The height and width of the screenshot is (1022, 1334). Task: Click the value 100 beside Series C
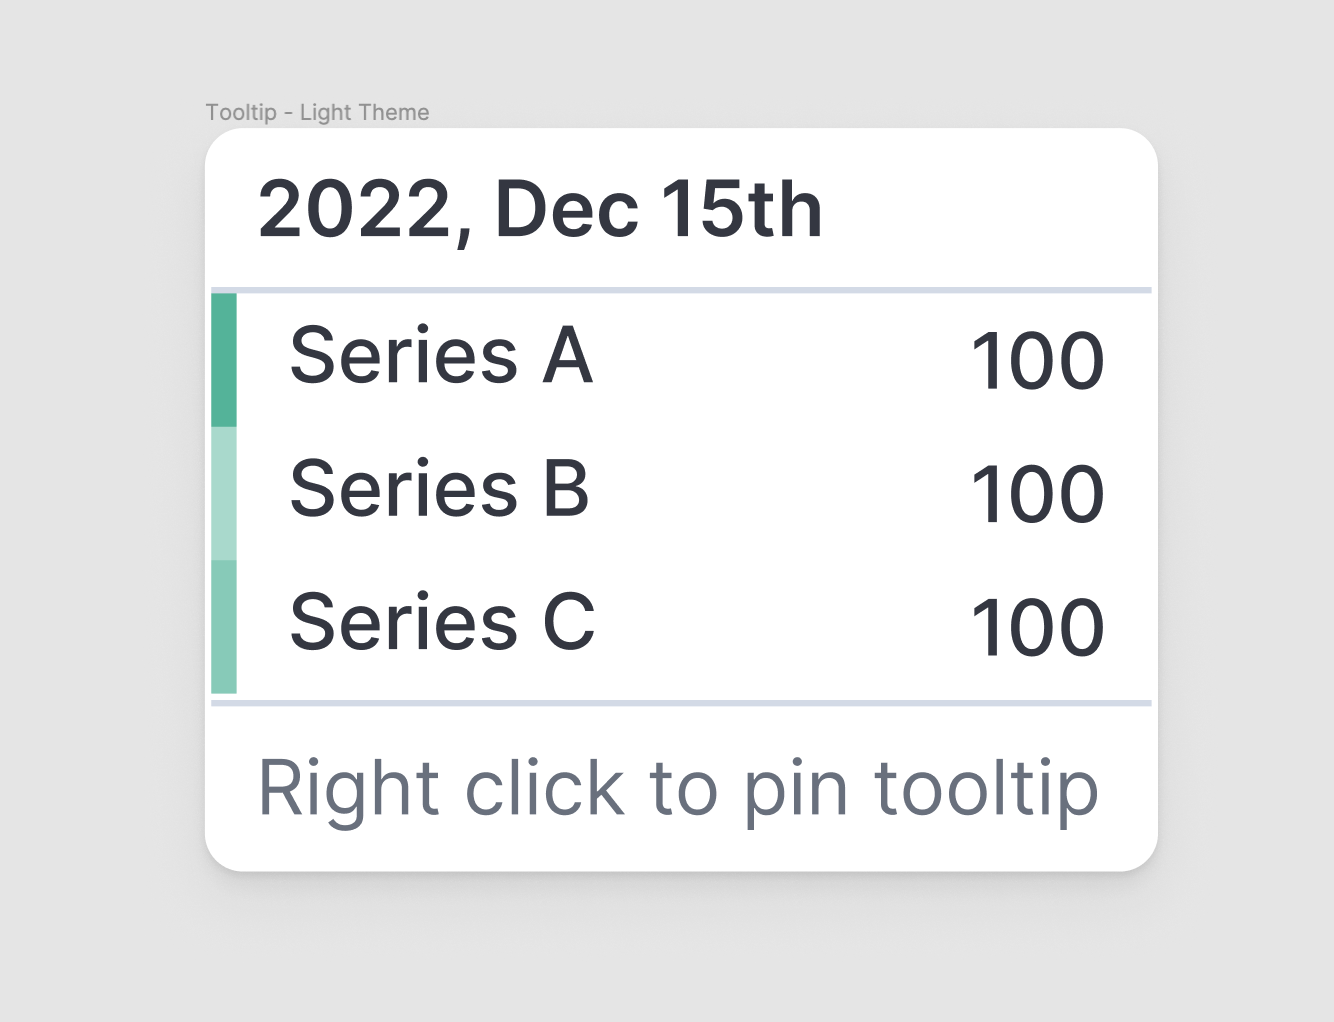tap(1037, 625)
